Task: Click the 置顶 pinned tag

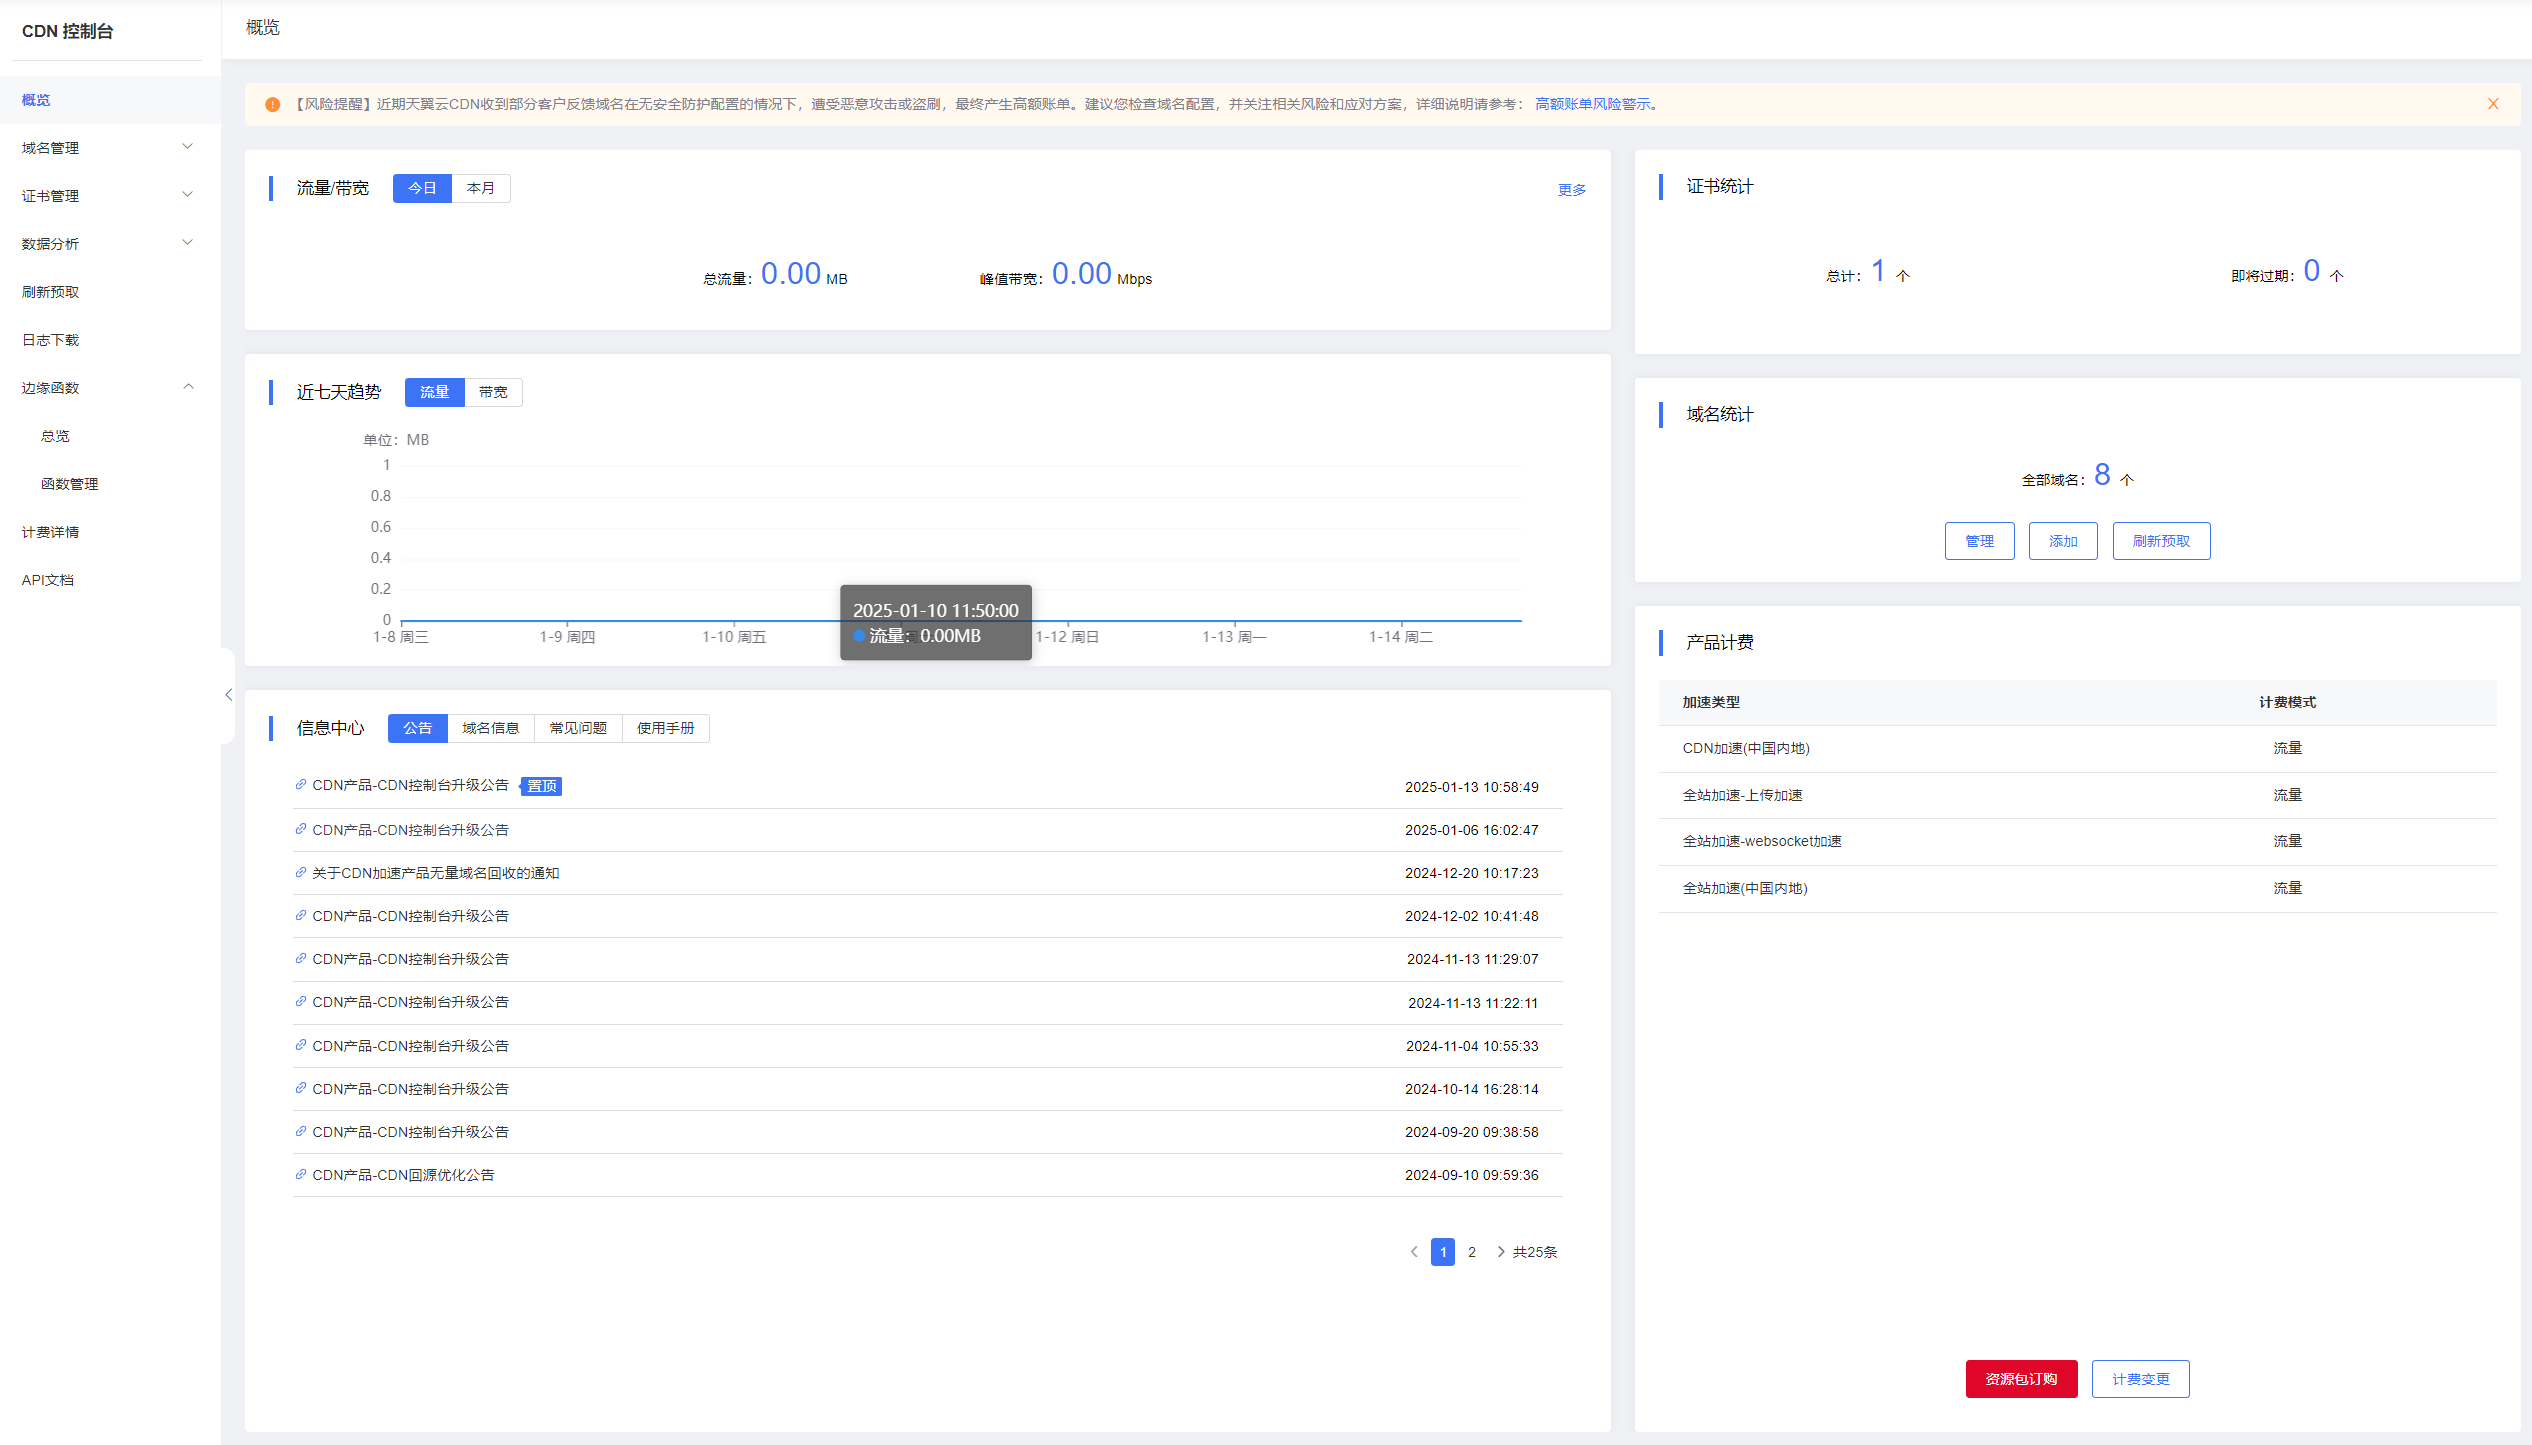Action: (542, 786)
